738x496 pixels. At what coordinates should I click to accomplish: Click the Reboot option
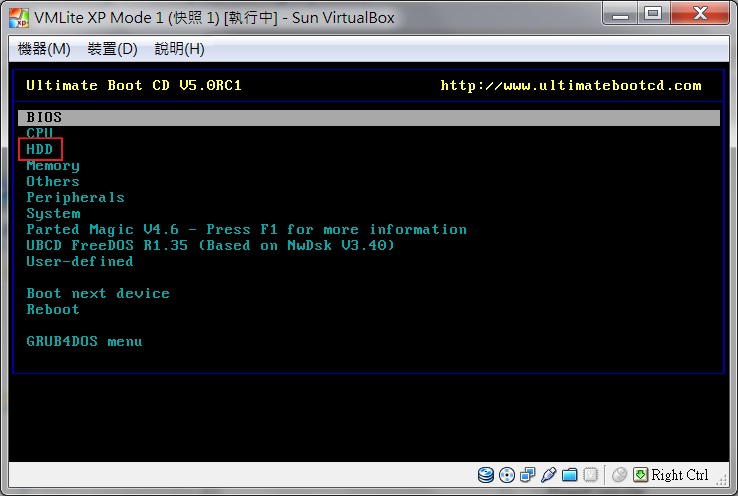pos(53,310)
